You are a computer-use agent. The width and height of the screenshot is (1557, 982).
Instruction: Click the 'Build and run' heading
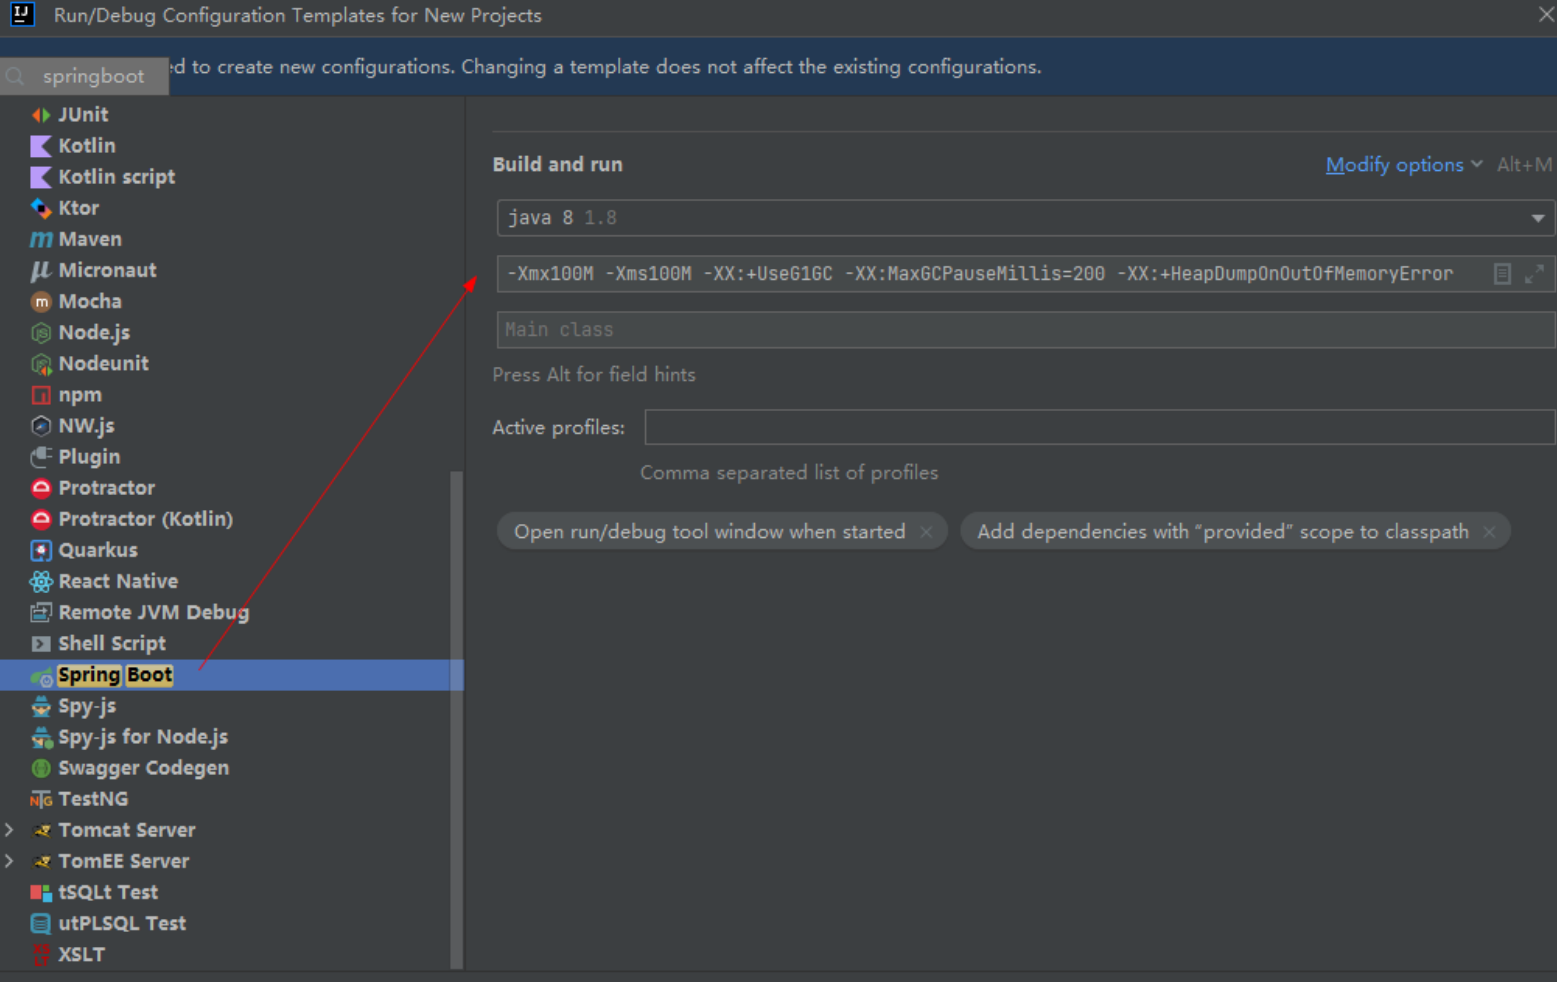557,164
